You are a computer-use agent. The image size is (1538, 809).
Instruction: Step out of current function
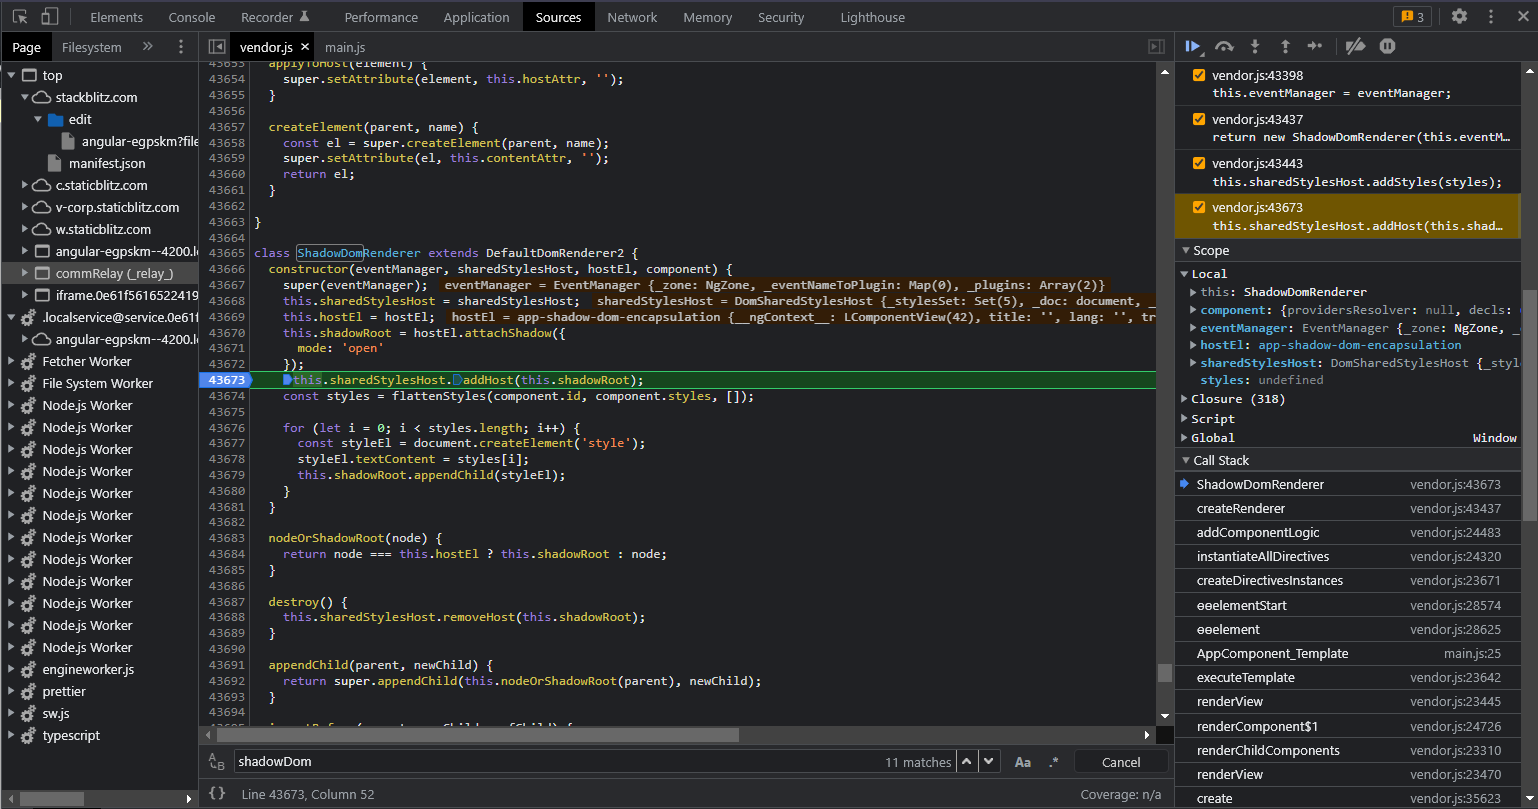[x=1285, y=46]
